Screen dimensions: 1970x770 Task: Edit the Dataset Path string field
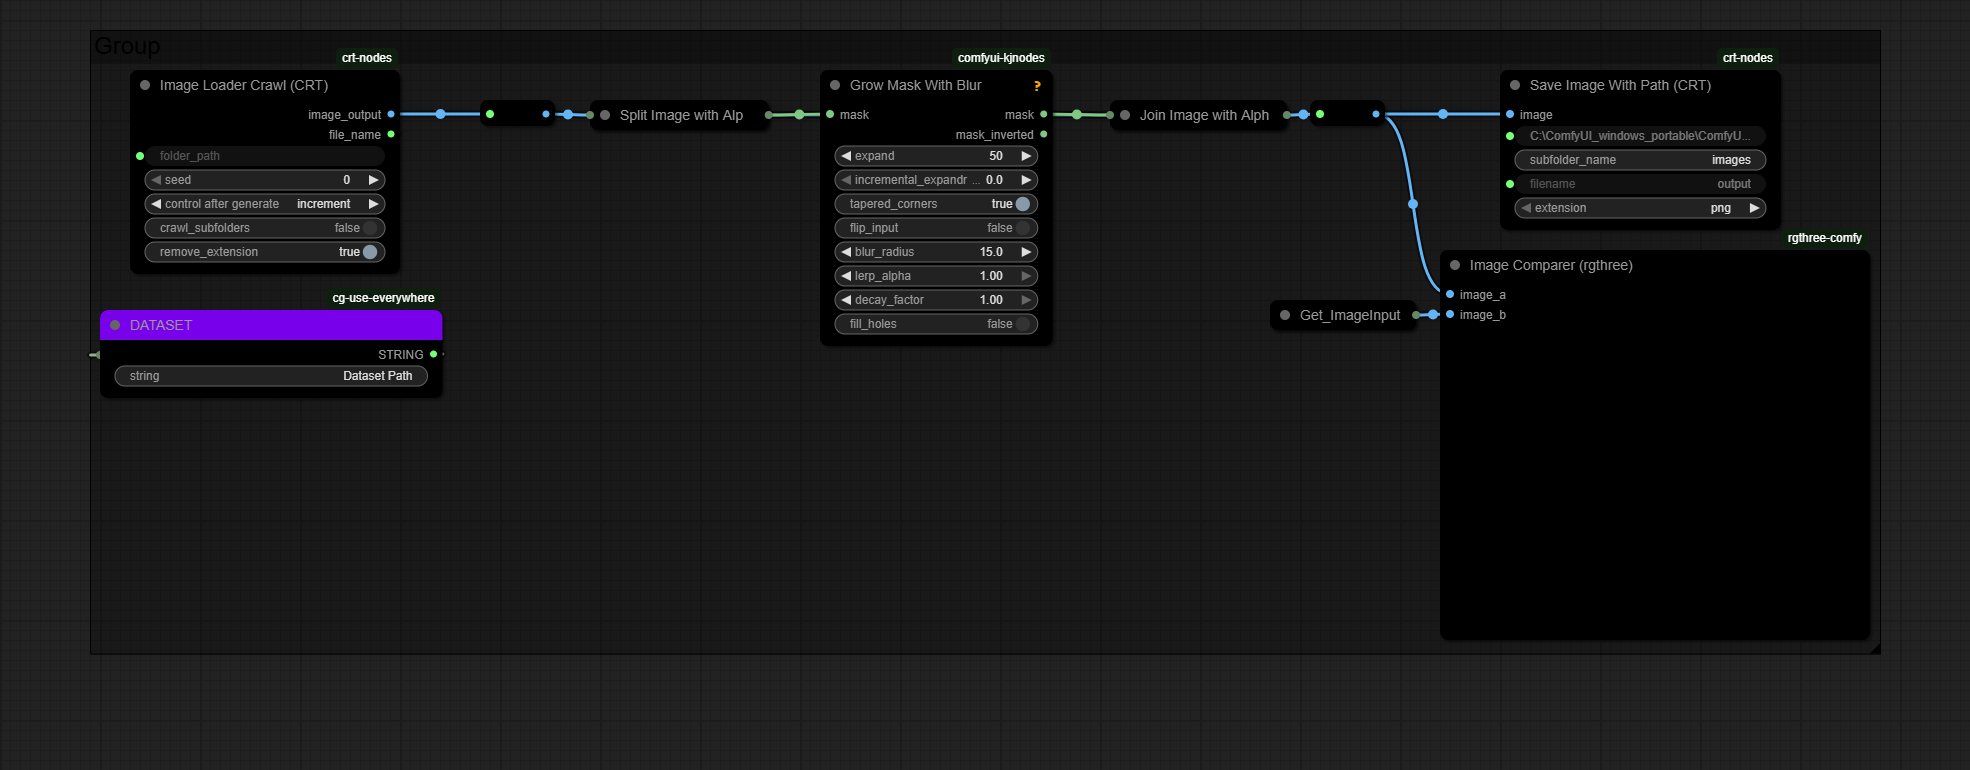click(271, 376)
